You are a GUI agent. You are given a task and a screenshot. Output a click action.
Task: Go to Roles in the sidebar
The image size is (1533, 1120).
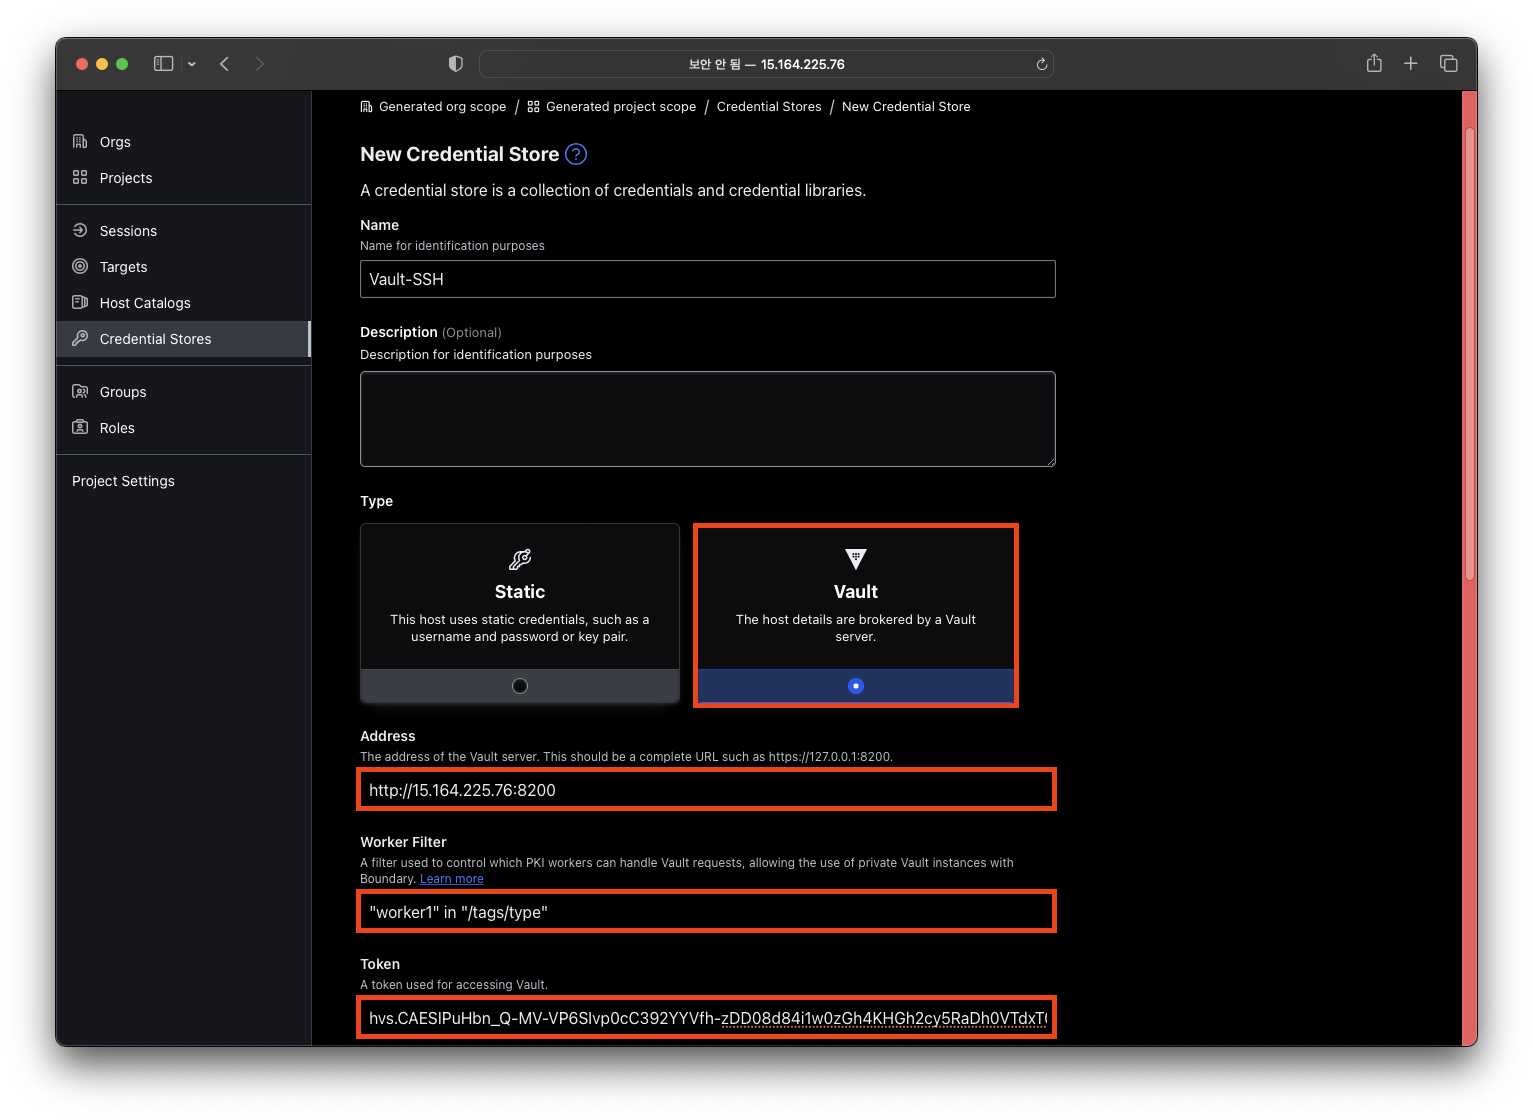tap(183, 428)
